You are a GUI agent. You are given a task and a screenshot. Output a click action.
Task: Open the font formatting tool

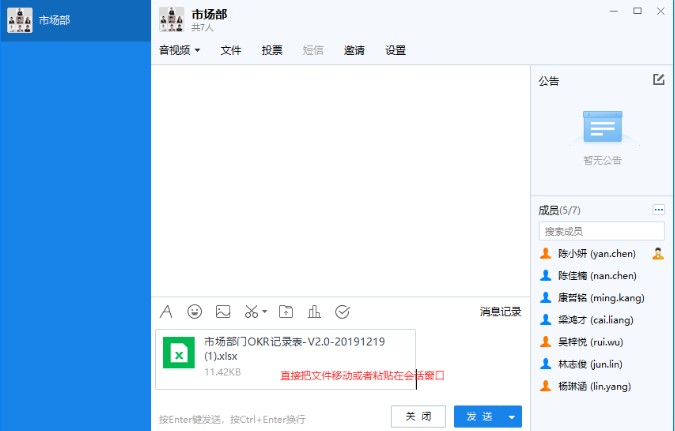[167, 311]
